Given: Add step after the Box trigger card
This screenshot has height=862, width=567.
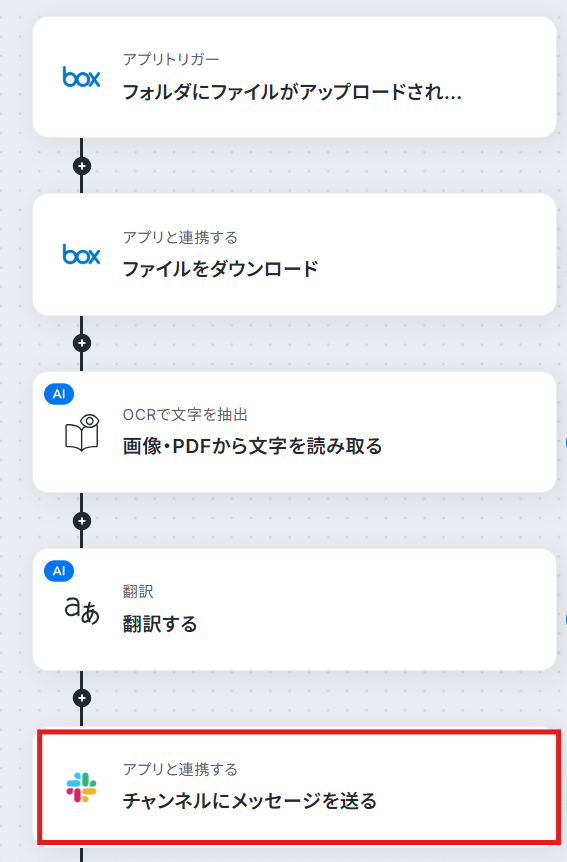Looking at the screenshot, I should (x=82, y=165).
